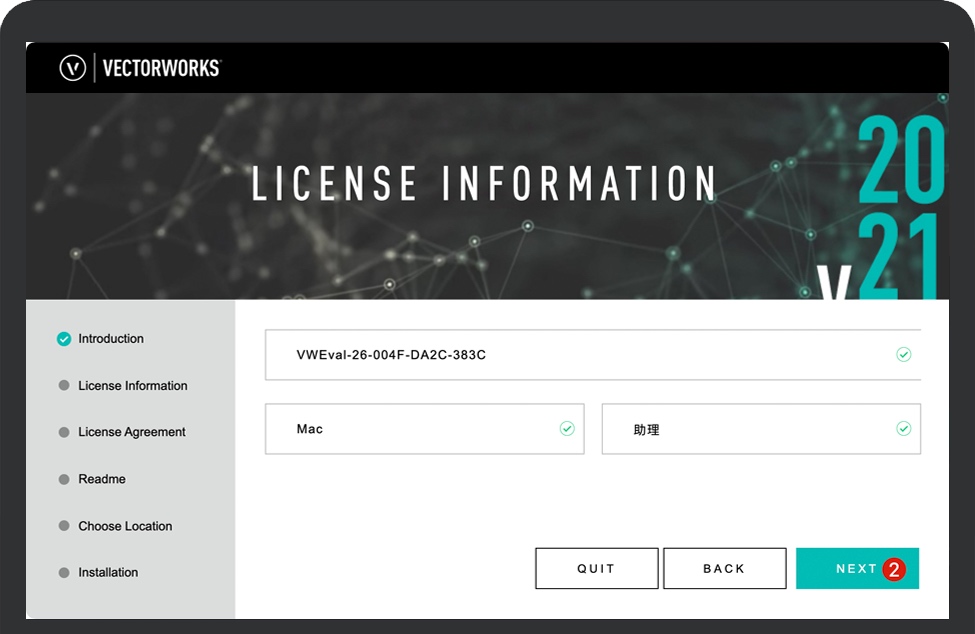The image size is (975, 634).
Task: Select the License Agreement step label
Action: click(132, 432)
